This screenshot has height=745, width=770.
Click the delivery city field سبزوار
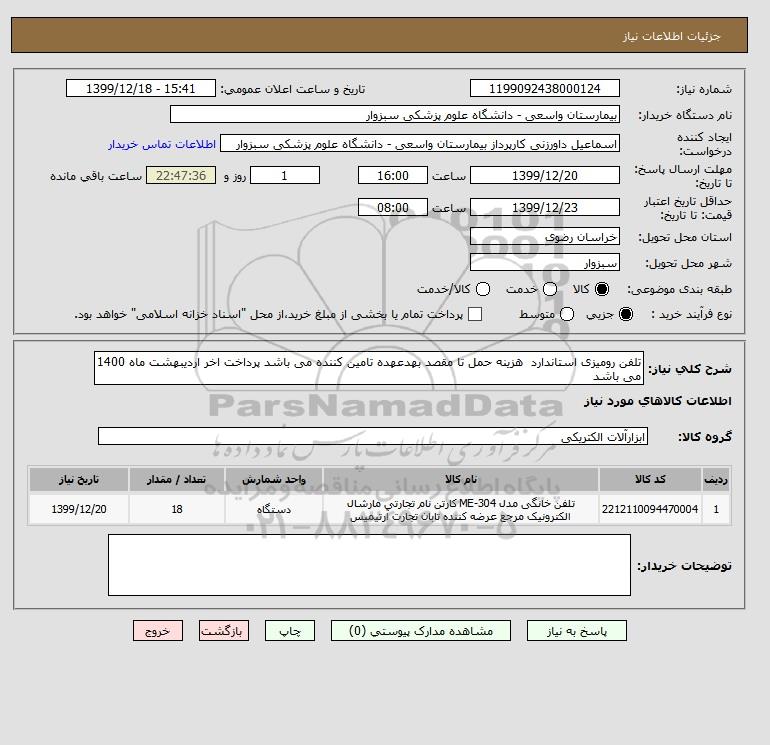(545, 263)
